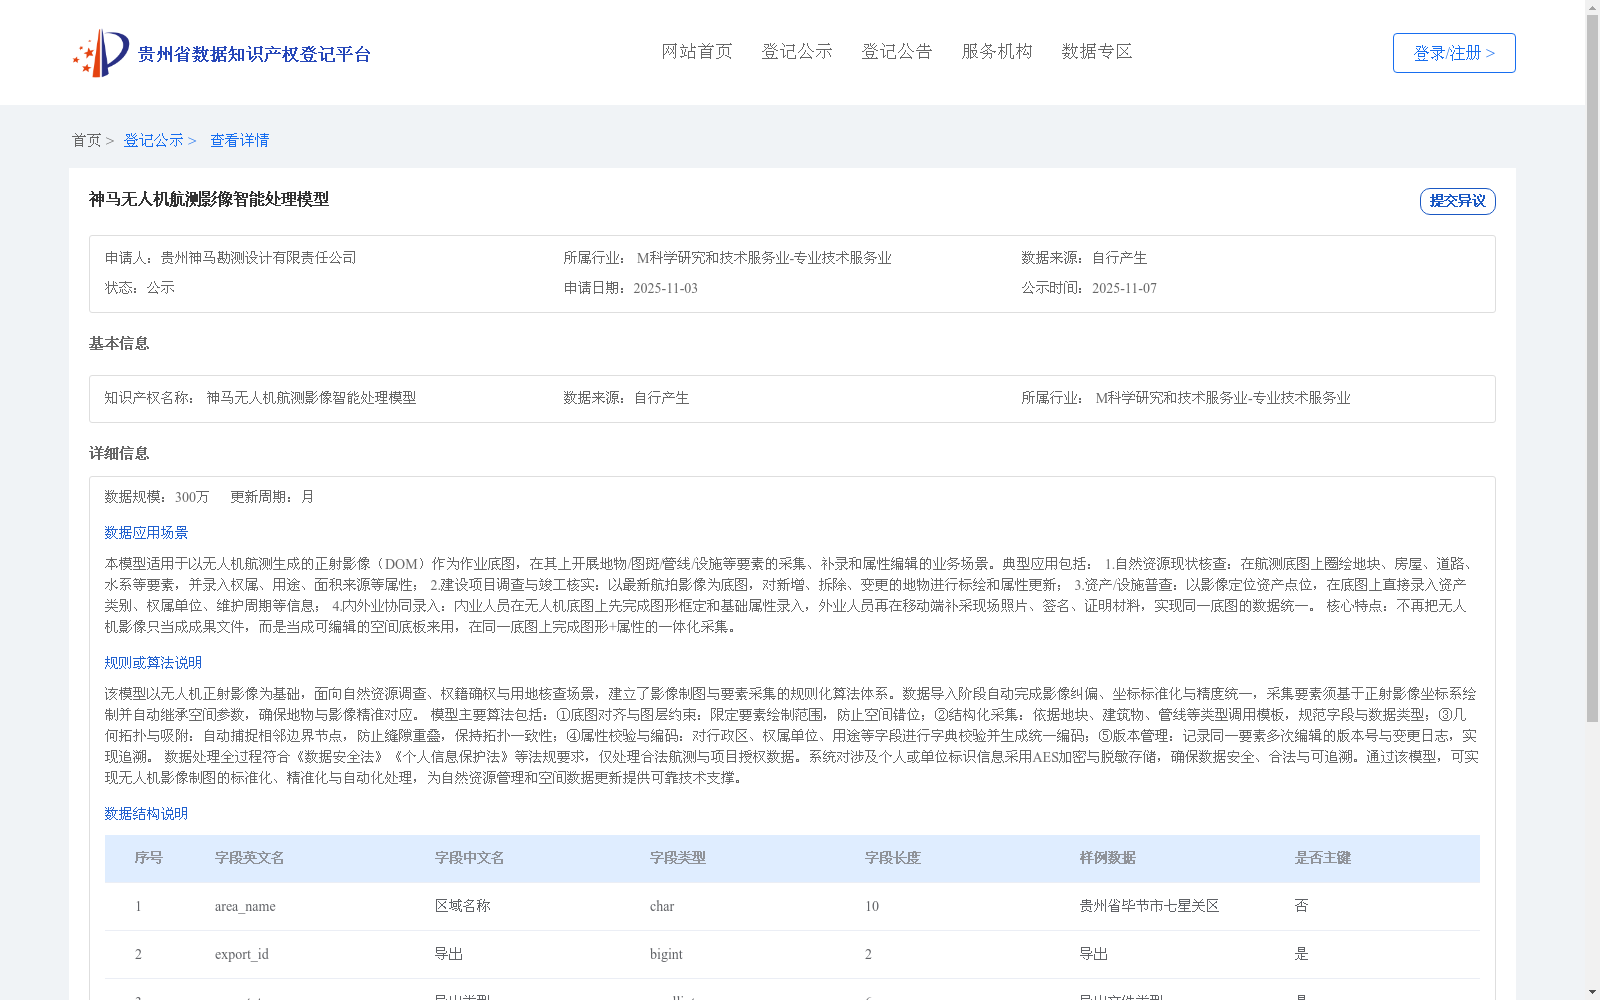Click the 规则或算法说明 heading
Viewport: 1600px width, 1000px height.
coord(153,663)
